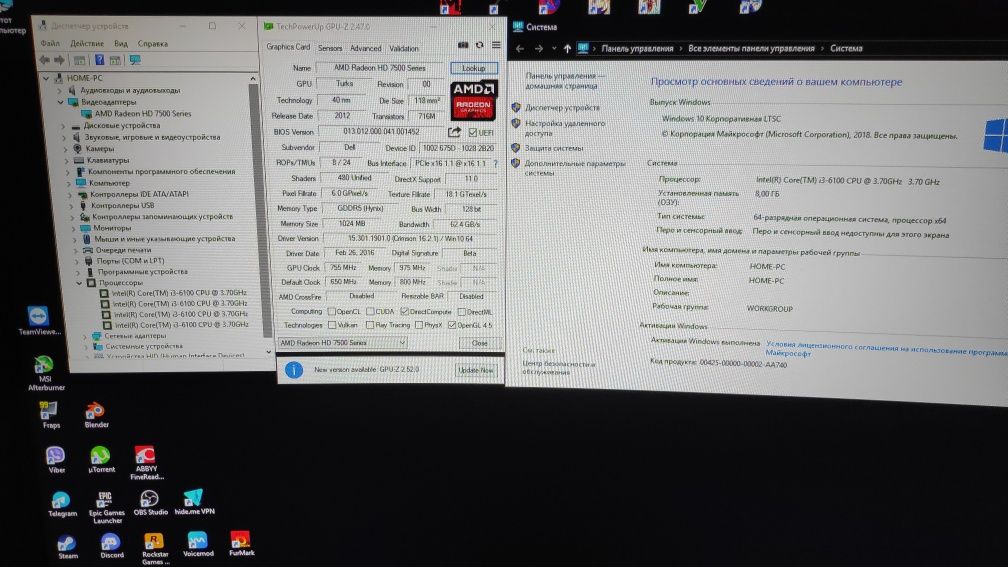Collapse the Видеоадаптеры tree node
The image size is (1008, 567).
[61, 102]
